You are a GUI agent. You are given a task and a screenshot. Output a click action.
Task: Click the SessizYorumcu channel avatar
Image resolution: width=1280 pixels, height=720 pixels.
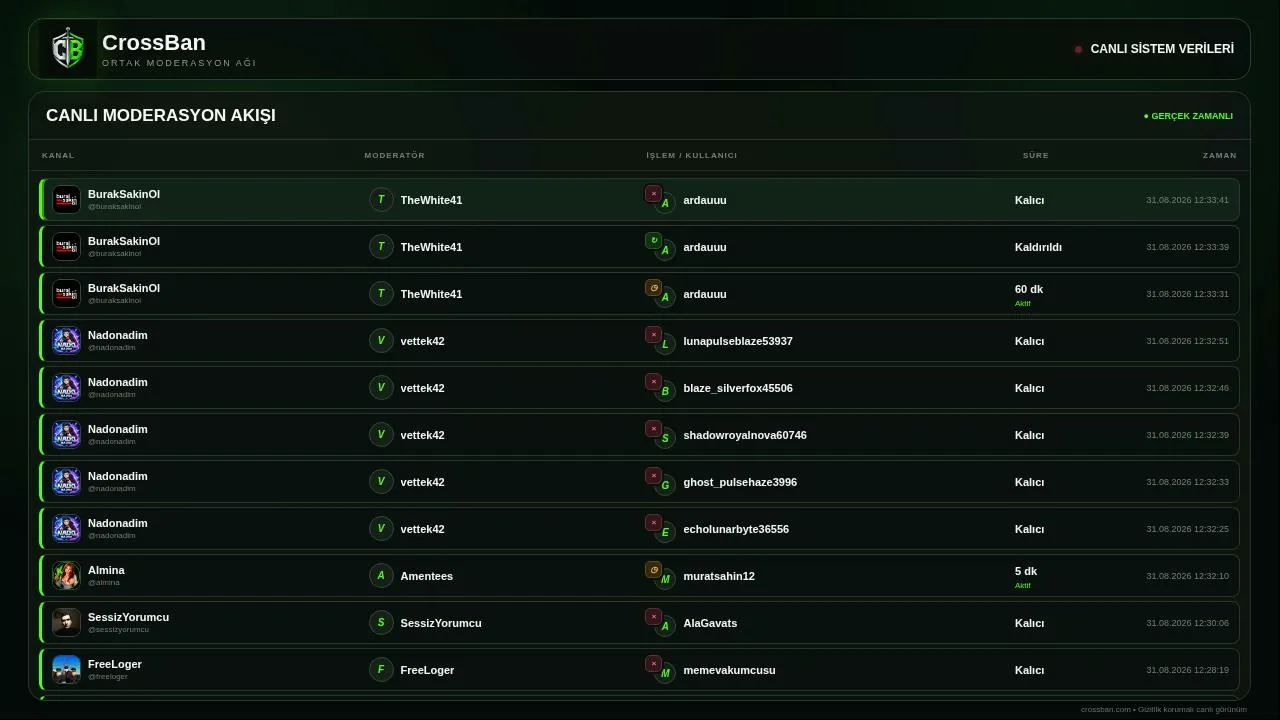tap(66, 623)
